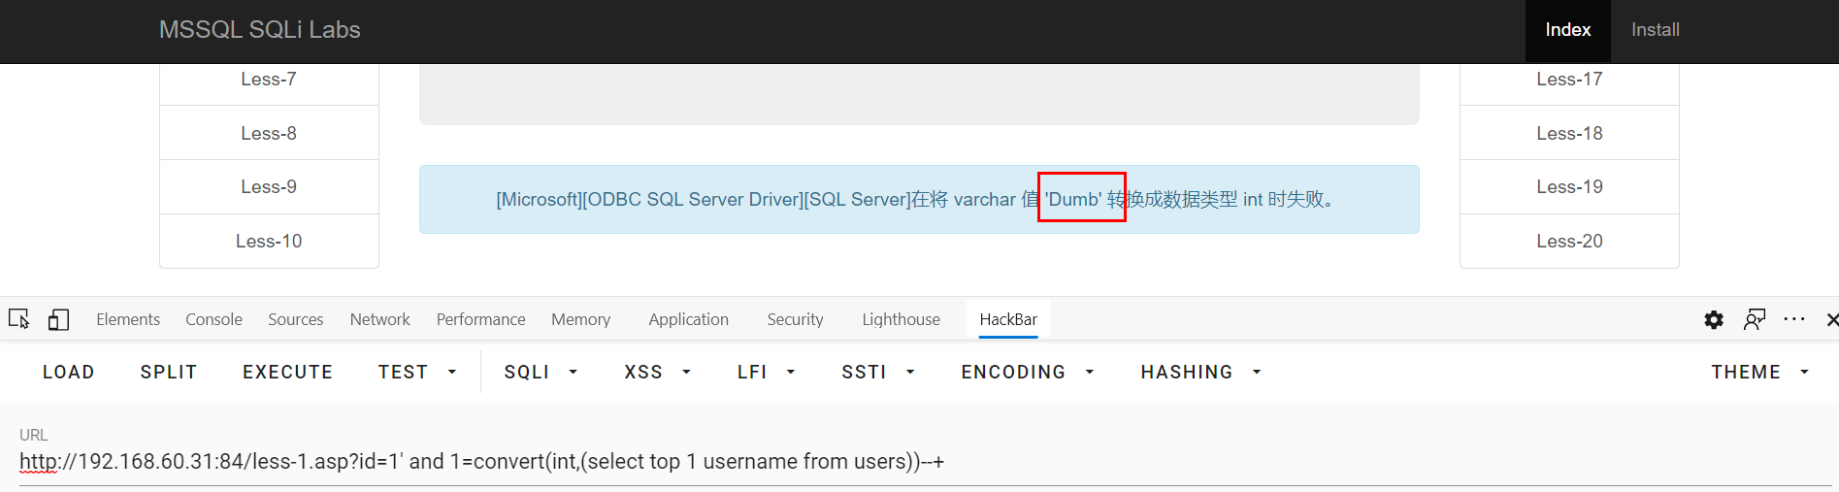This screenshot has height=492, width=1839.
Task: Select the DevTools inspect element icon
Action: click(x=19, y=319)
